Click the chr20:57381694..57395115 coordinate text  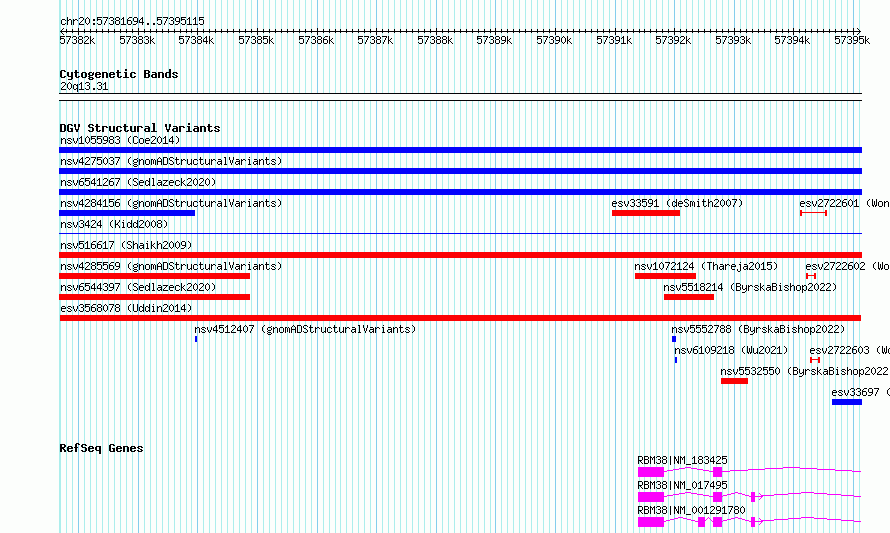pyautogui.click(x=132, y=21)
